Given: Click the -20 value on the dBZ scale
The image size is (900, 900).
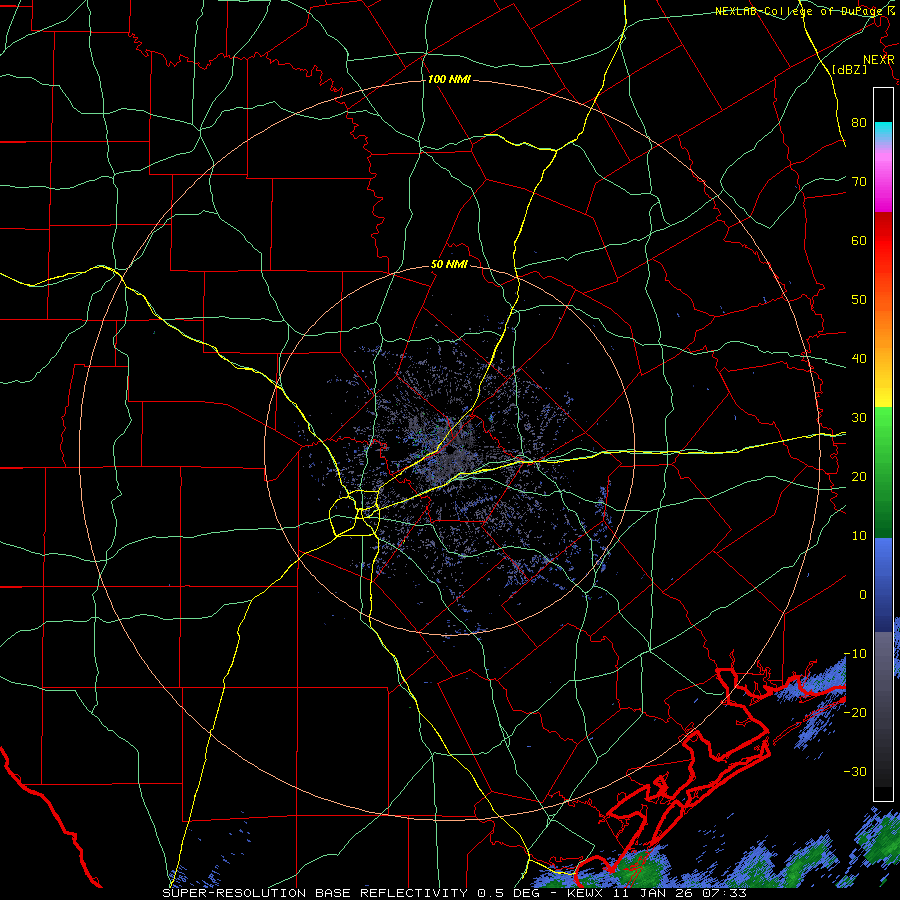Looking at the screenshot, I should tap(855, 713).
